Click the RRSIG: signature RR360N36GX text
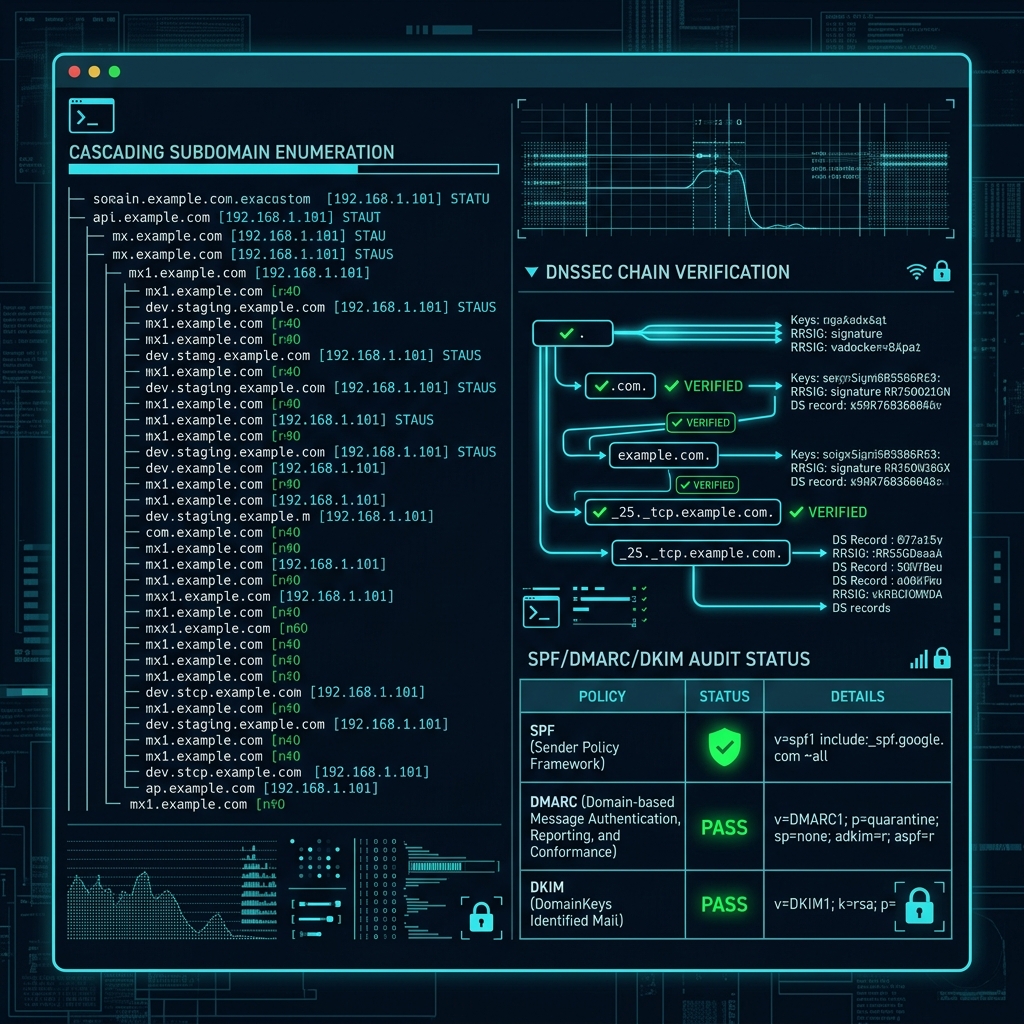Image resolution: width=1024 pixels, height=1024 pixels. tap(871, 468)
